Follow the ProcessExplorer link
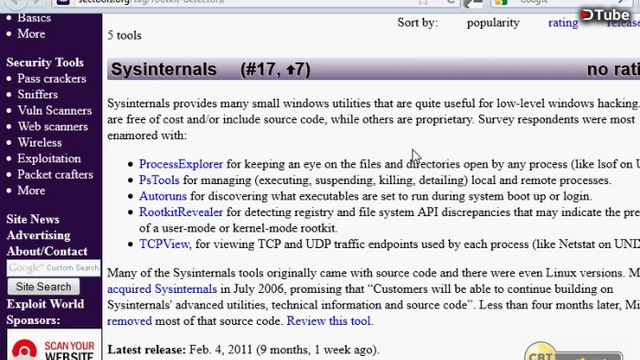Image resolution: width=640 pixels, height=360 pixels. coord(181,164)
